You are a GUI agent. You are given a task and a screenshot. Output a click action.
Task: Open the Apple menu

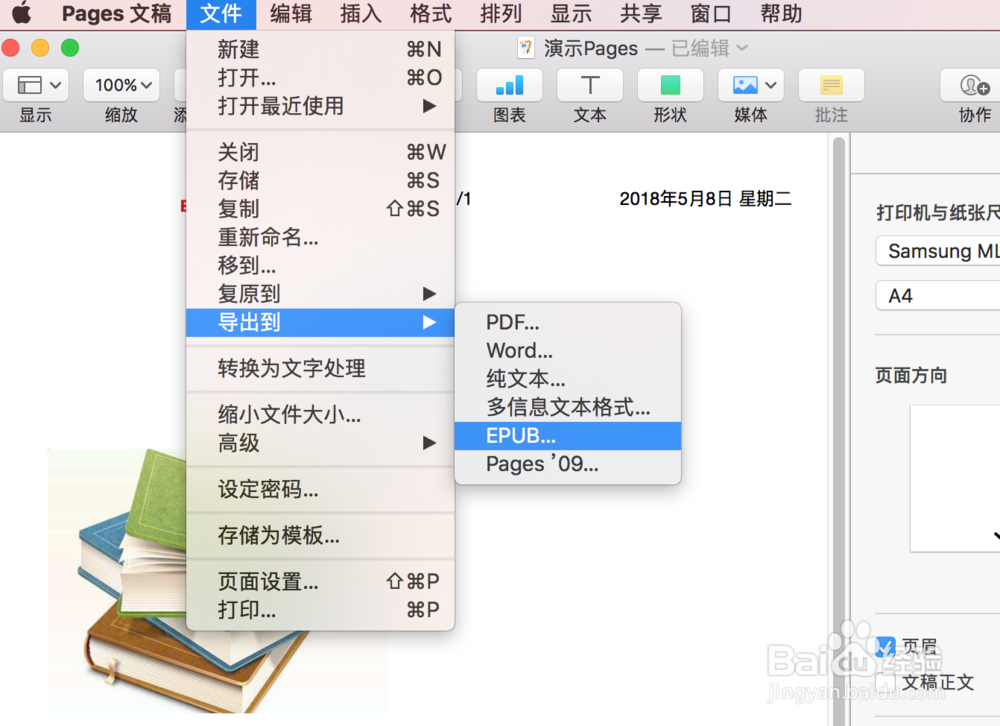click(22, 14)
